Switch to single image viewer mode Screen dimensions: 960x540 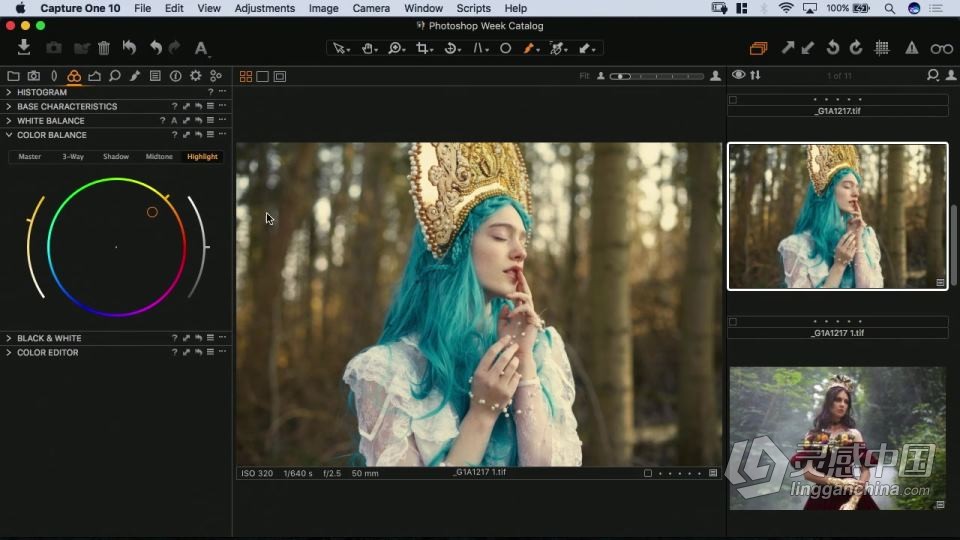coord(263,77)
